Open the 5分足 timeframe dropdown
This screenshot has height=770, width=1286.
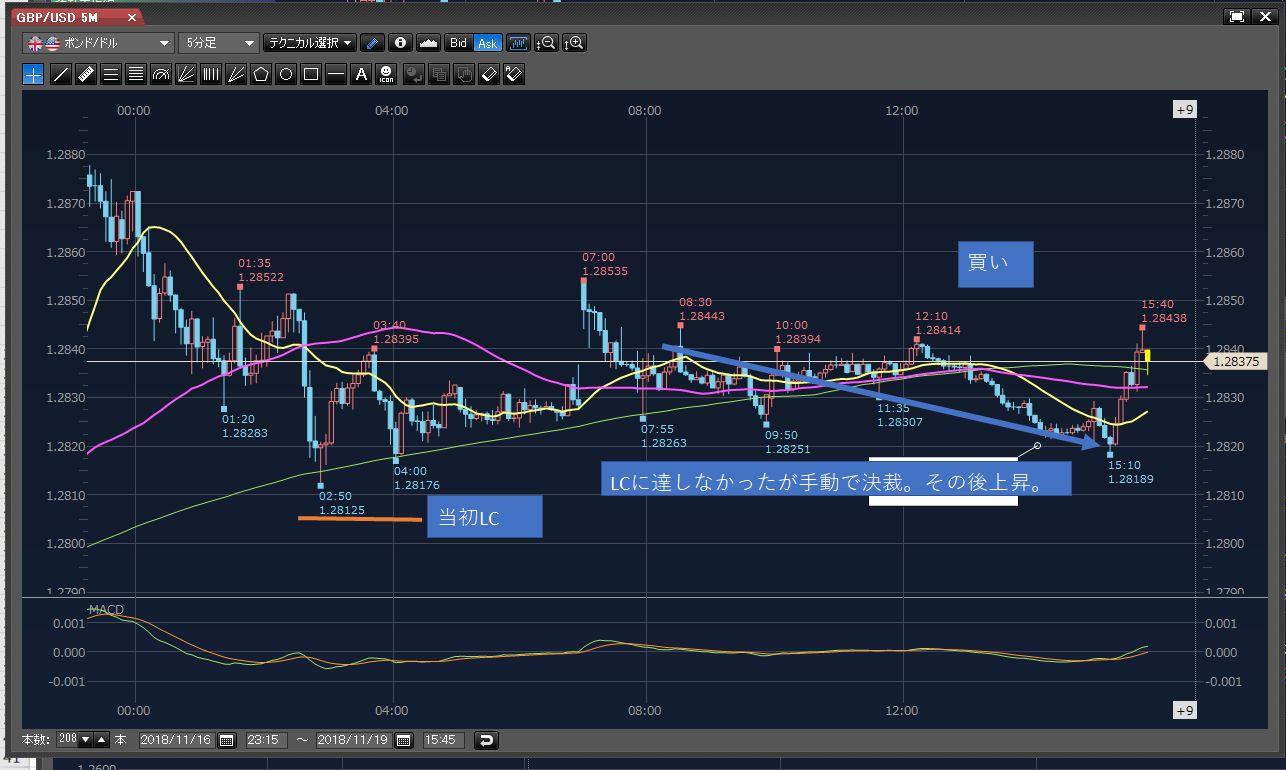pyautogui.click(x=219, y=43)
